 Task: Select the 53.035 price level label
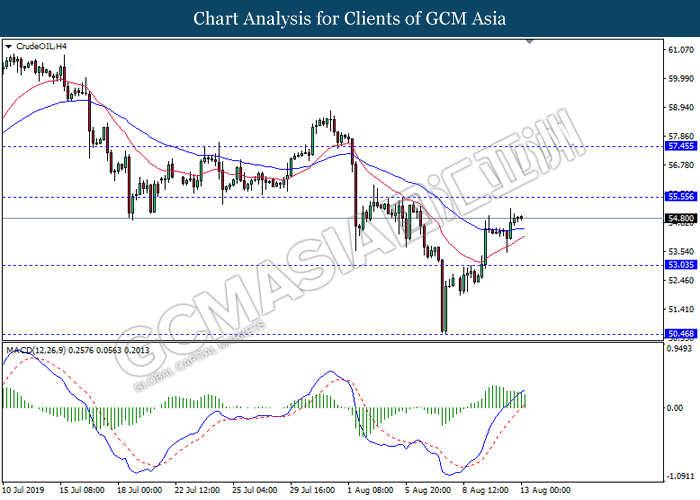pos(680,265)
